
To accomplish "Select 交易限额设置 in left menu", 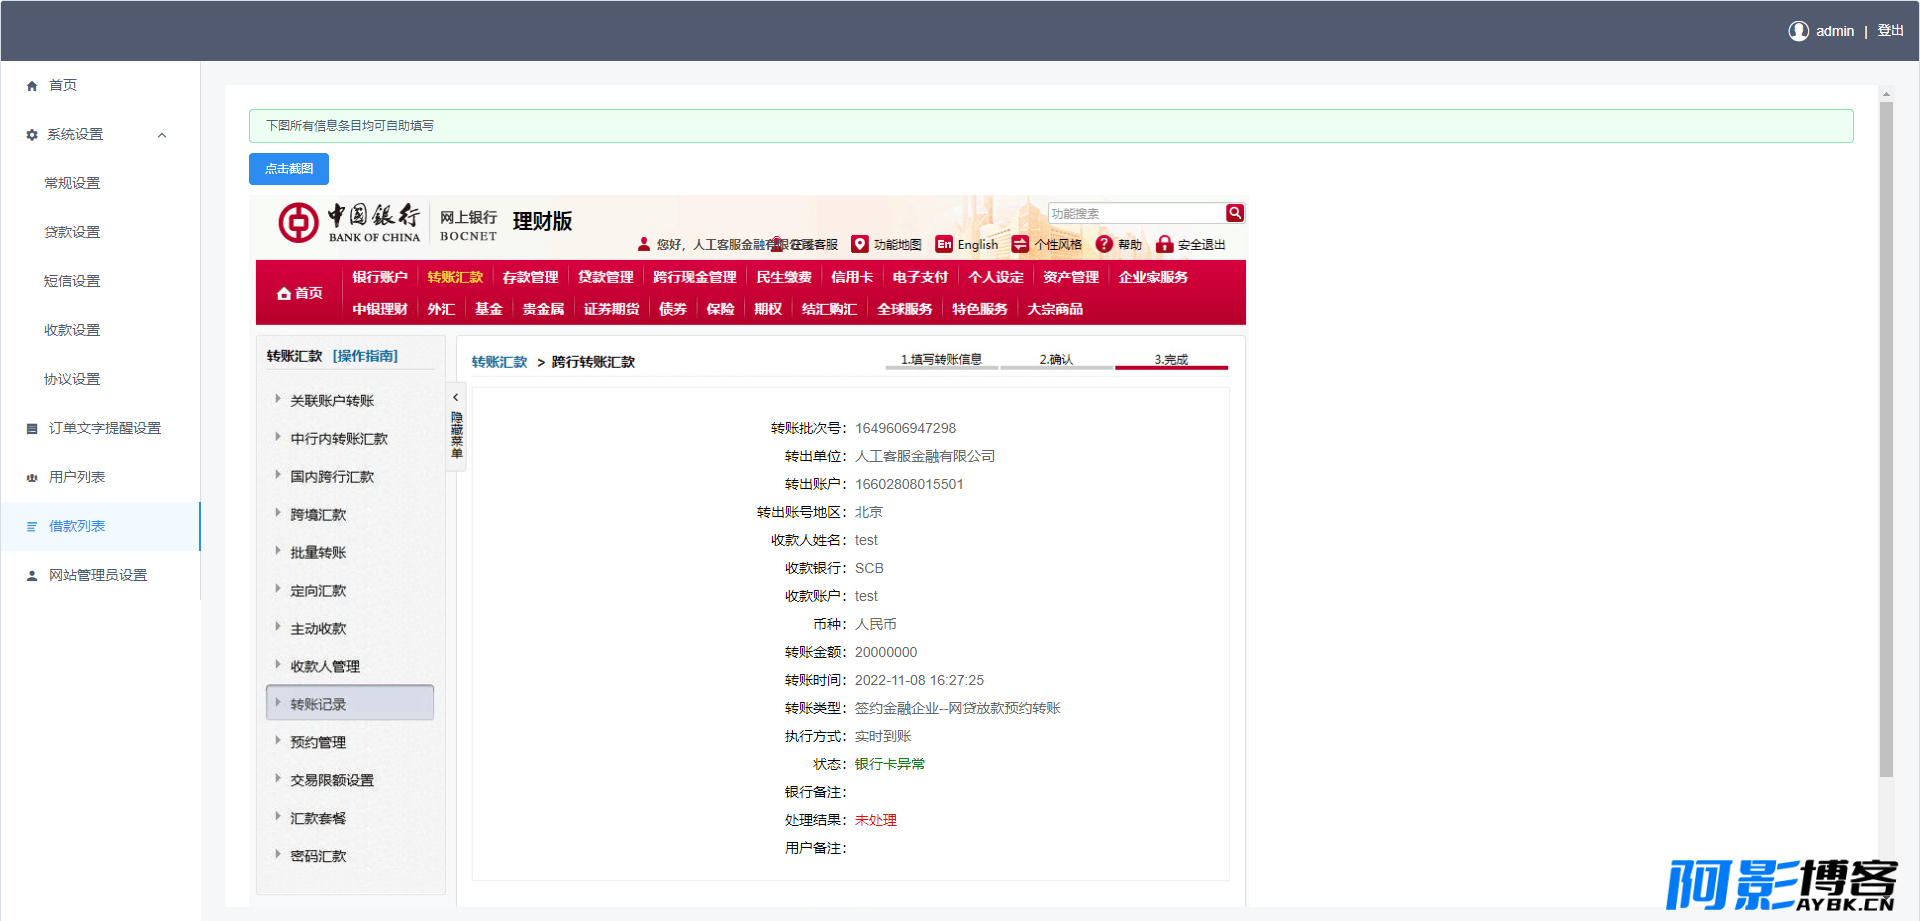I will pyautogui.click(x=332, y=780).
